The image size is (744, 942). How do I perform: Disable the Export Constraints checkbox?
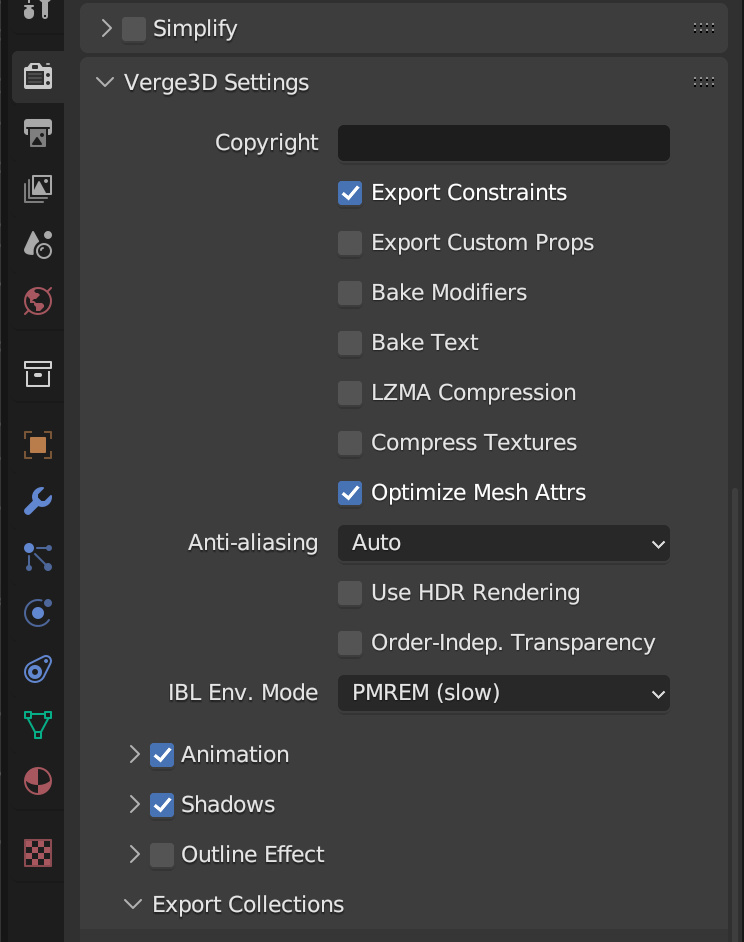click(x=350, y=193)
